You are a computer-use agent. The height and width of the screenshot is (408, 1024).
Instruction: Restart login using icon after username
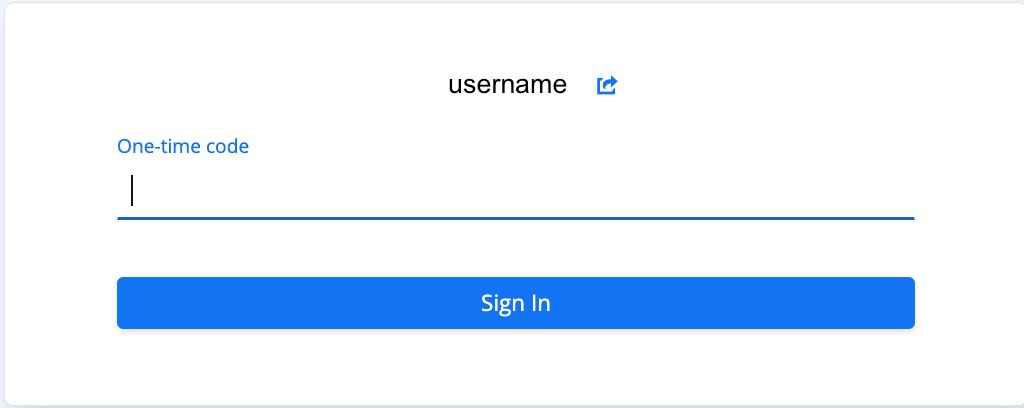(607, 86)
